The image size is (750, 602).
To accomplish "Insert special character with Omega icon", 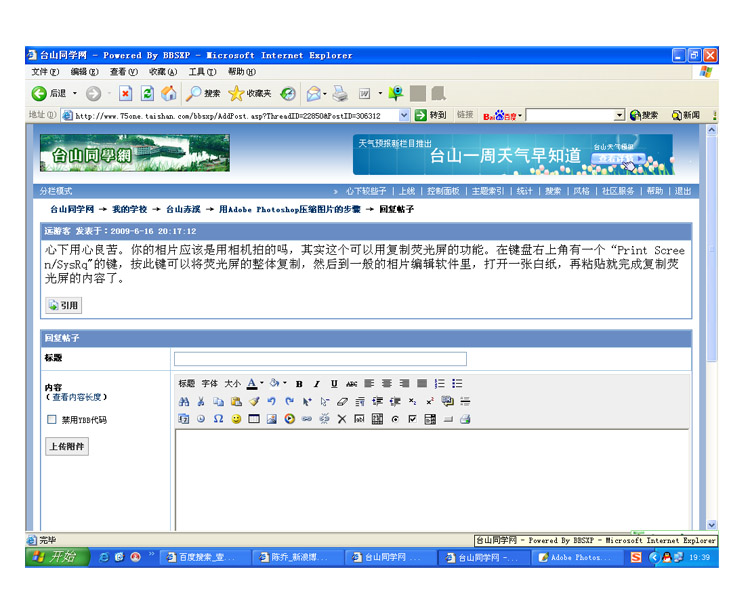I will tap(219, 419).
